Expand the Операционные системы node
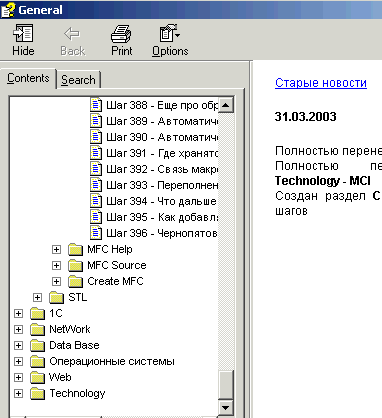 pyautogui.click(x=18, y=361)
